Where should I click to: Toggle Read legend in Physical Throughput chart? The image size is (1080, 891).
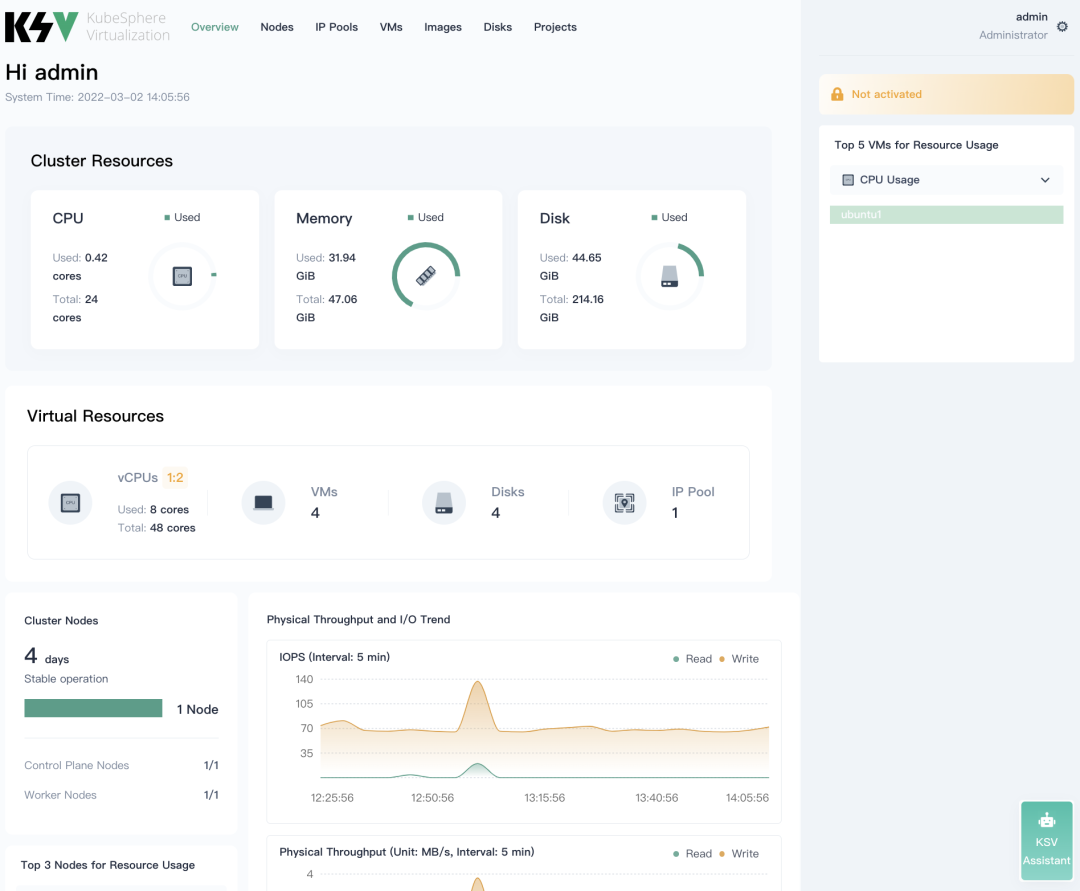[692, 854]
